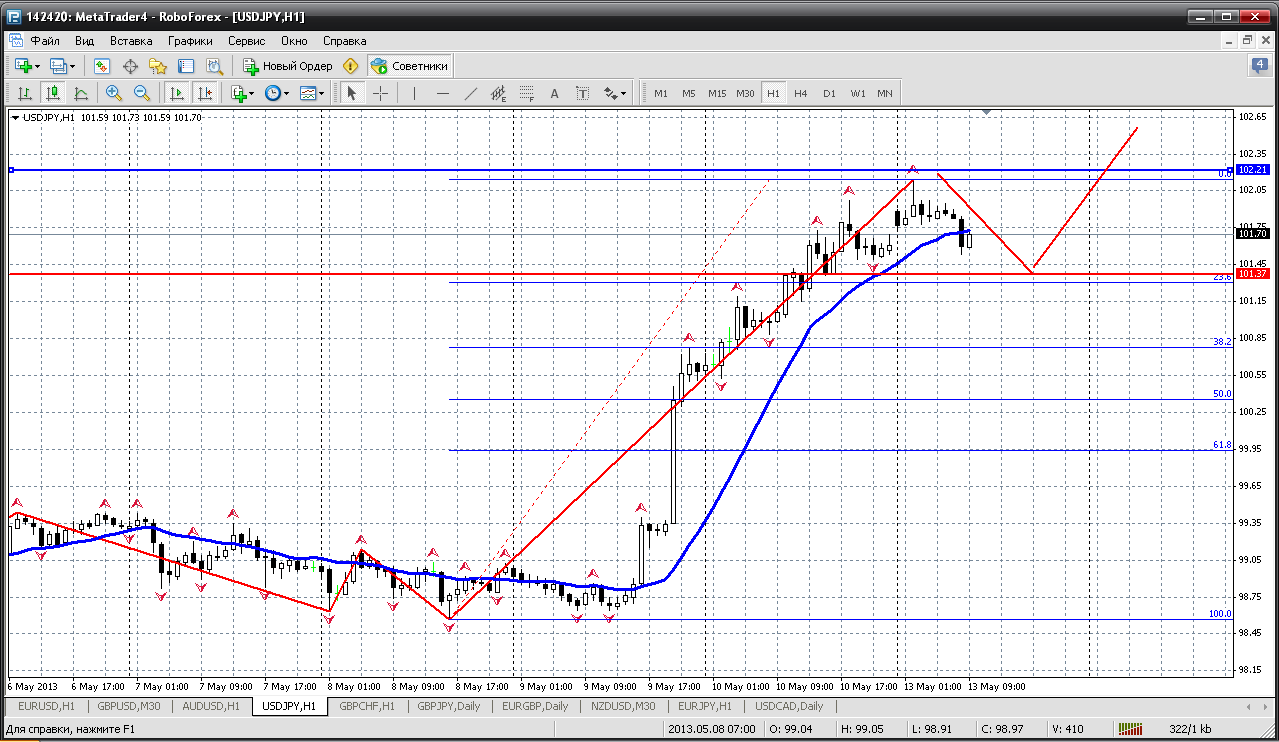Viewport: 1279px width, 742px height.
Task: Open the notifications chat bubble icon
Action: pos(1259,66)
